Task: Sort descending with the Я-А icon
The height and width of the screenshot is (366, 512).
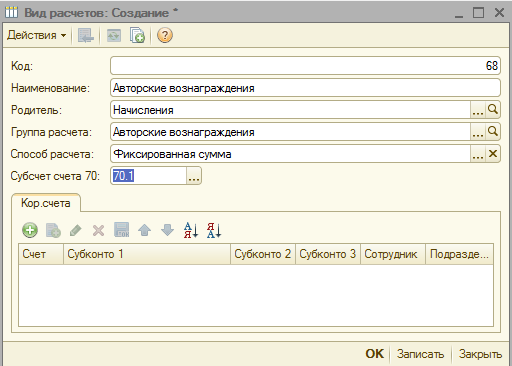Action: click(x=214, y=230)
